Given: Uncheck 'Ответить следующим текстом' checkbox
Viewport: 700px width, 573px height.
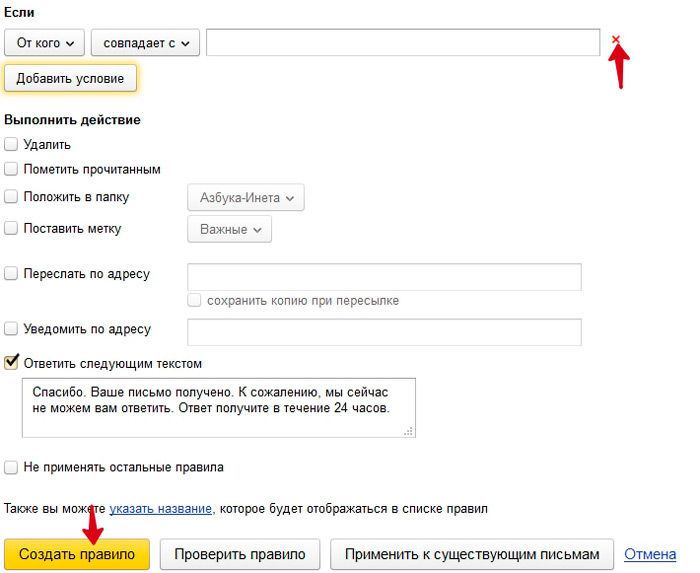Looking at the screenshot, I should (11, 362).
